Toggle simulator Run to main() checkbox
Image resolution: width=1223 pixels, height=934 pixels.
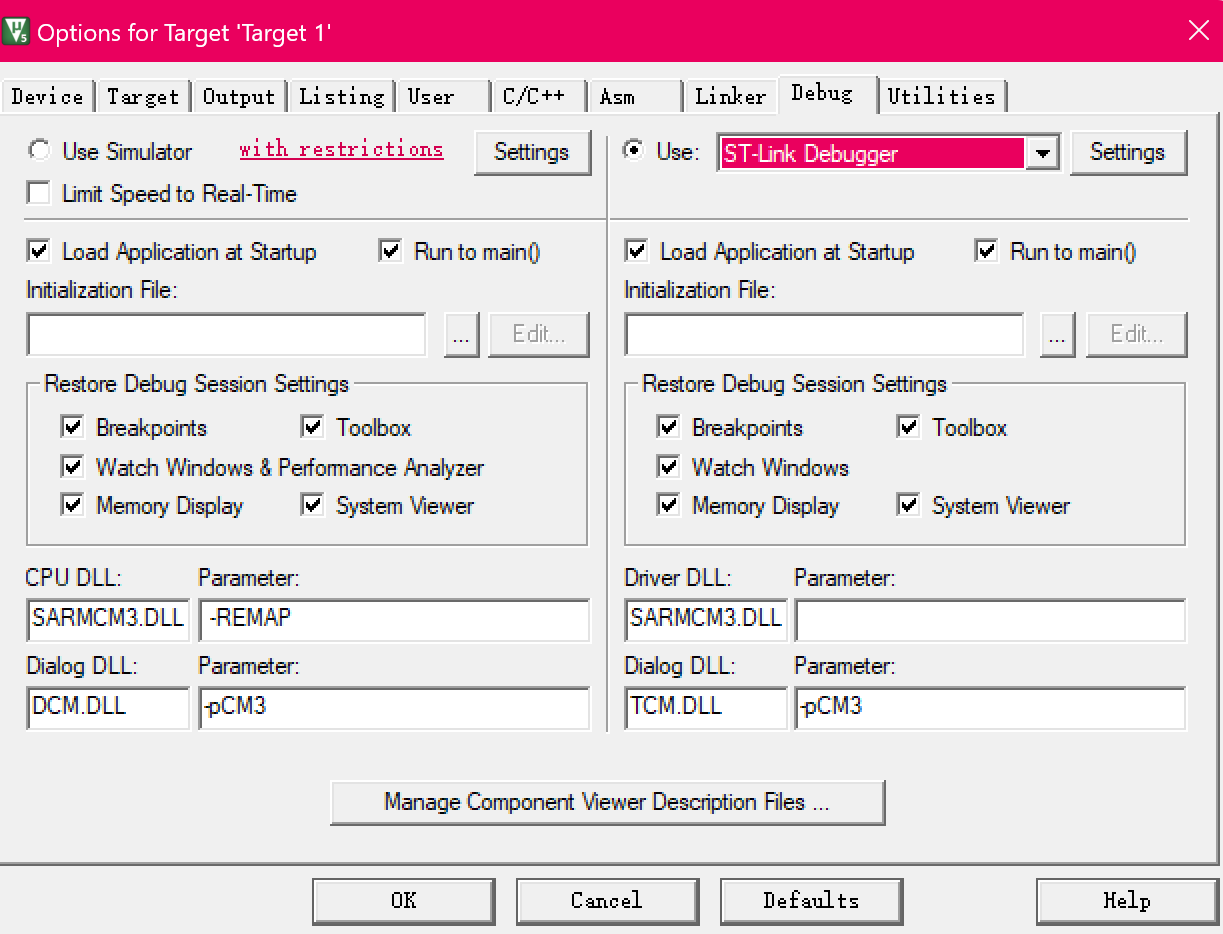(391, 251)
